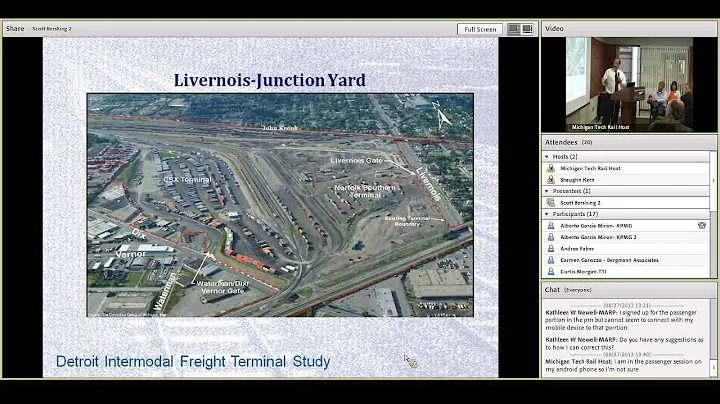The width and height of the screenshot is (720, 404).
Task: Click the Video pod camera feed
Action: [x=629, y=84]
